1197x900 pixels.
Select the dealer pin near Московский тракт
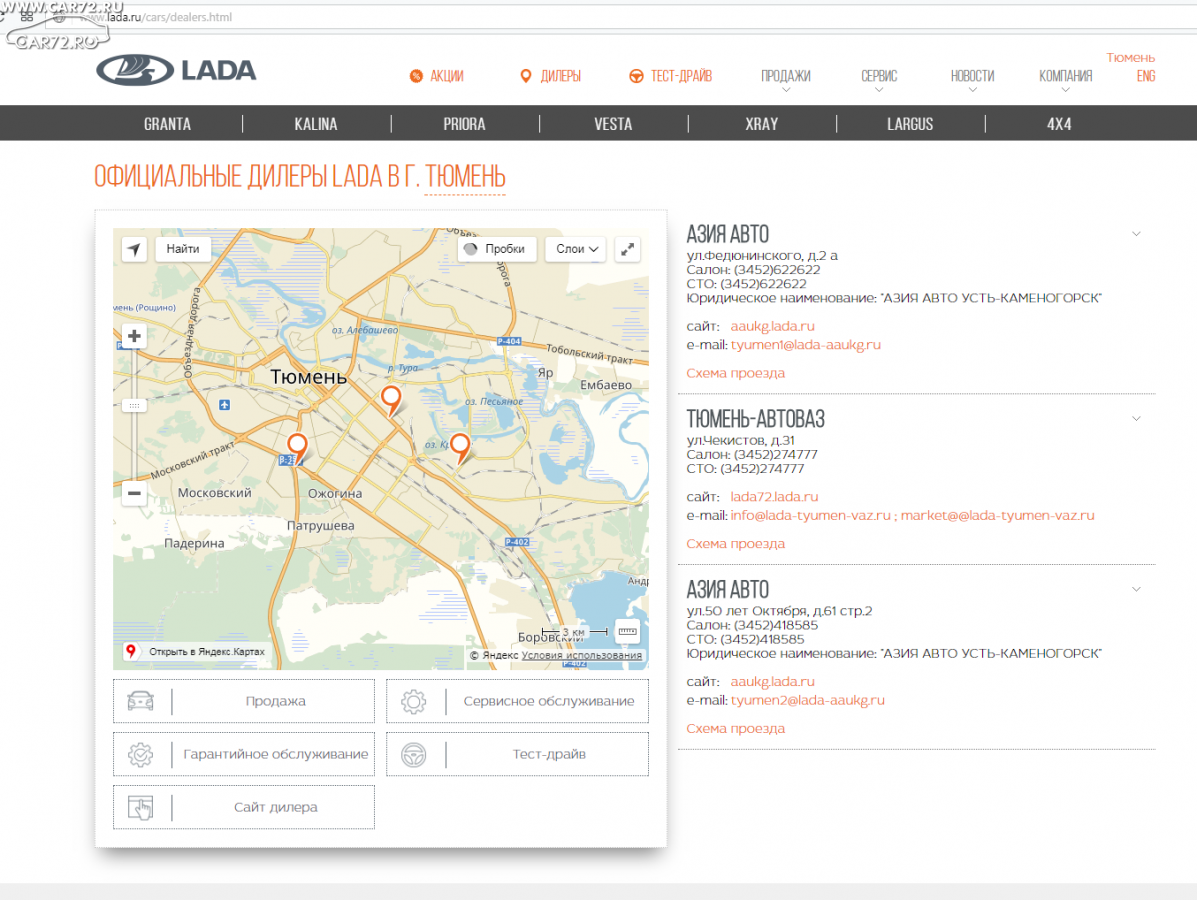click(297, 448)
